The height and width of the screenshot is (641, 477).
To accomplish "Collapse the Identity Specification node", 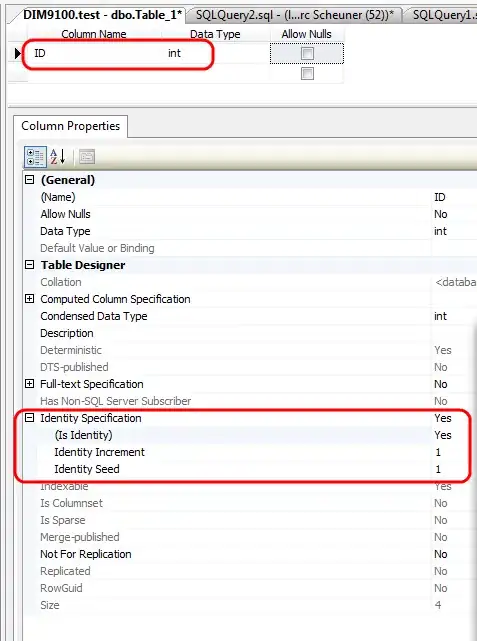I will [x=29, y=417].
